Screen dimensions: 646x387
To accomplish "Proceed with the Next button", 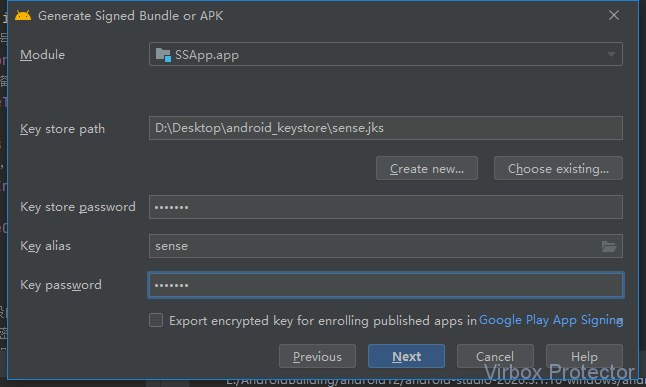I will pos(406,356).
